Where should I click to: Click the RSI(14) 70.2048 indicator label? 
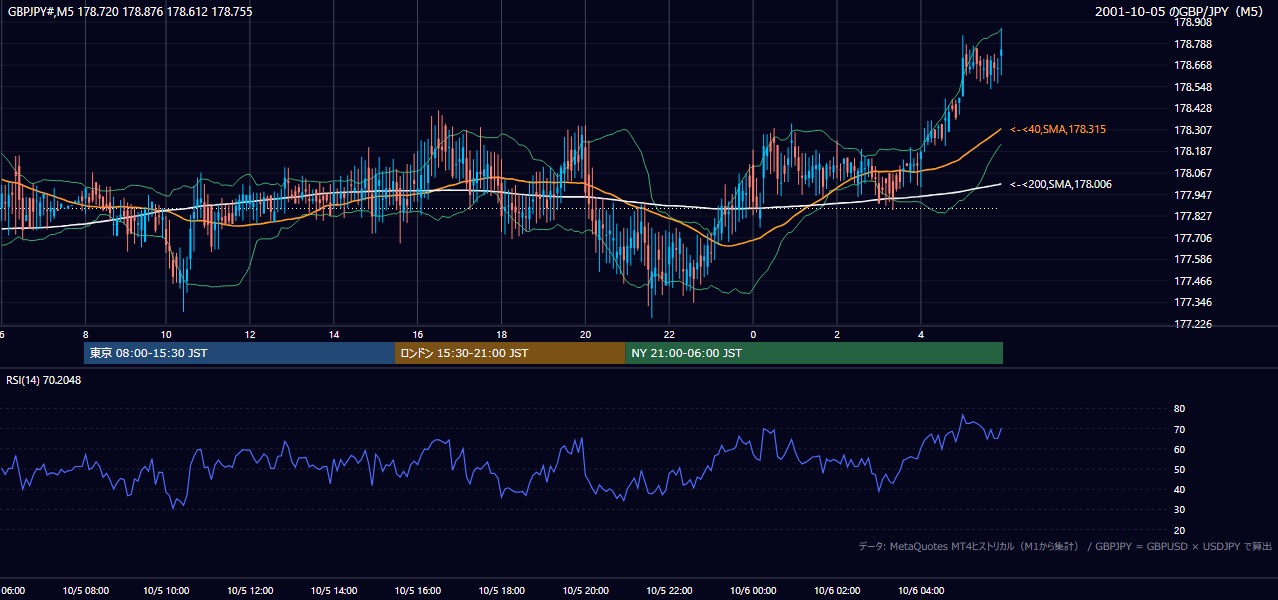point(43,380)
